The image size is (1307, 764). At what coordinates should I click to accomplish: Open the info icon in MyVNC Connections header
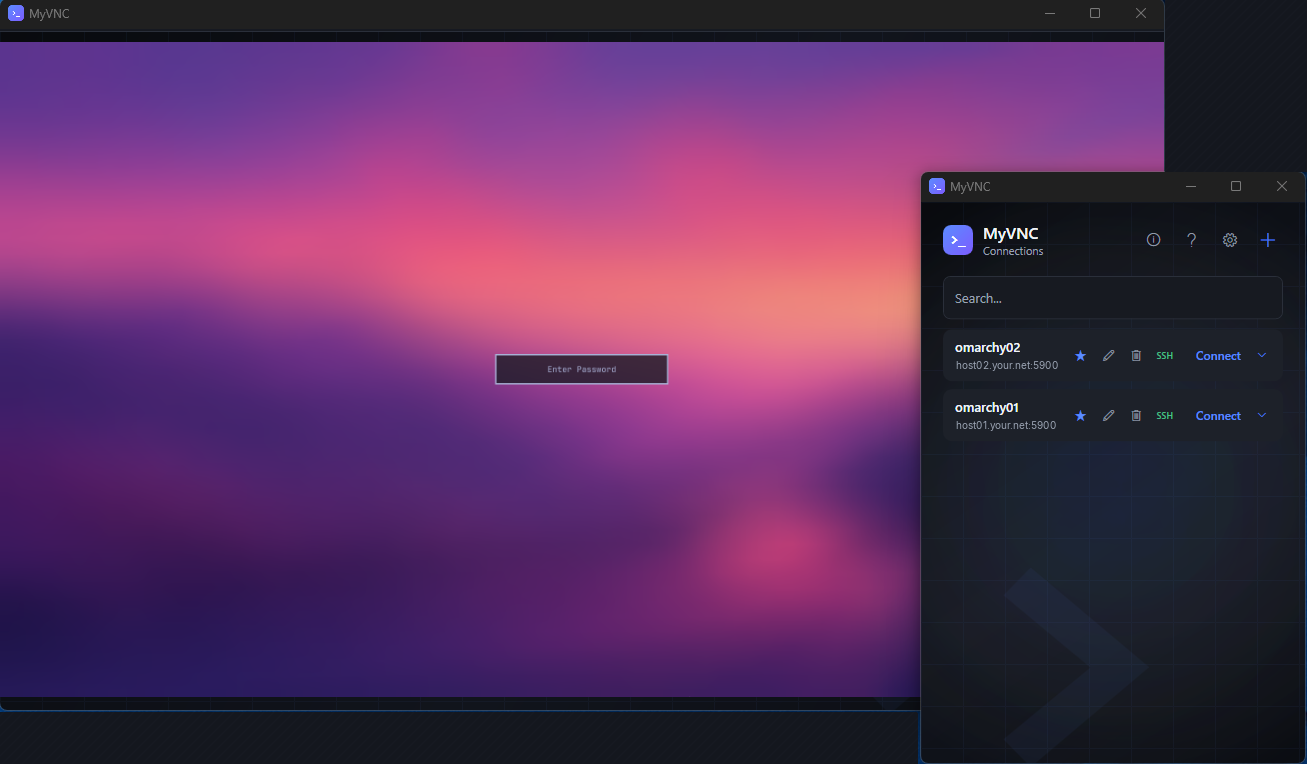pyautogui.click(x=1153, y=240)
